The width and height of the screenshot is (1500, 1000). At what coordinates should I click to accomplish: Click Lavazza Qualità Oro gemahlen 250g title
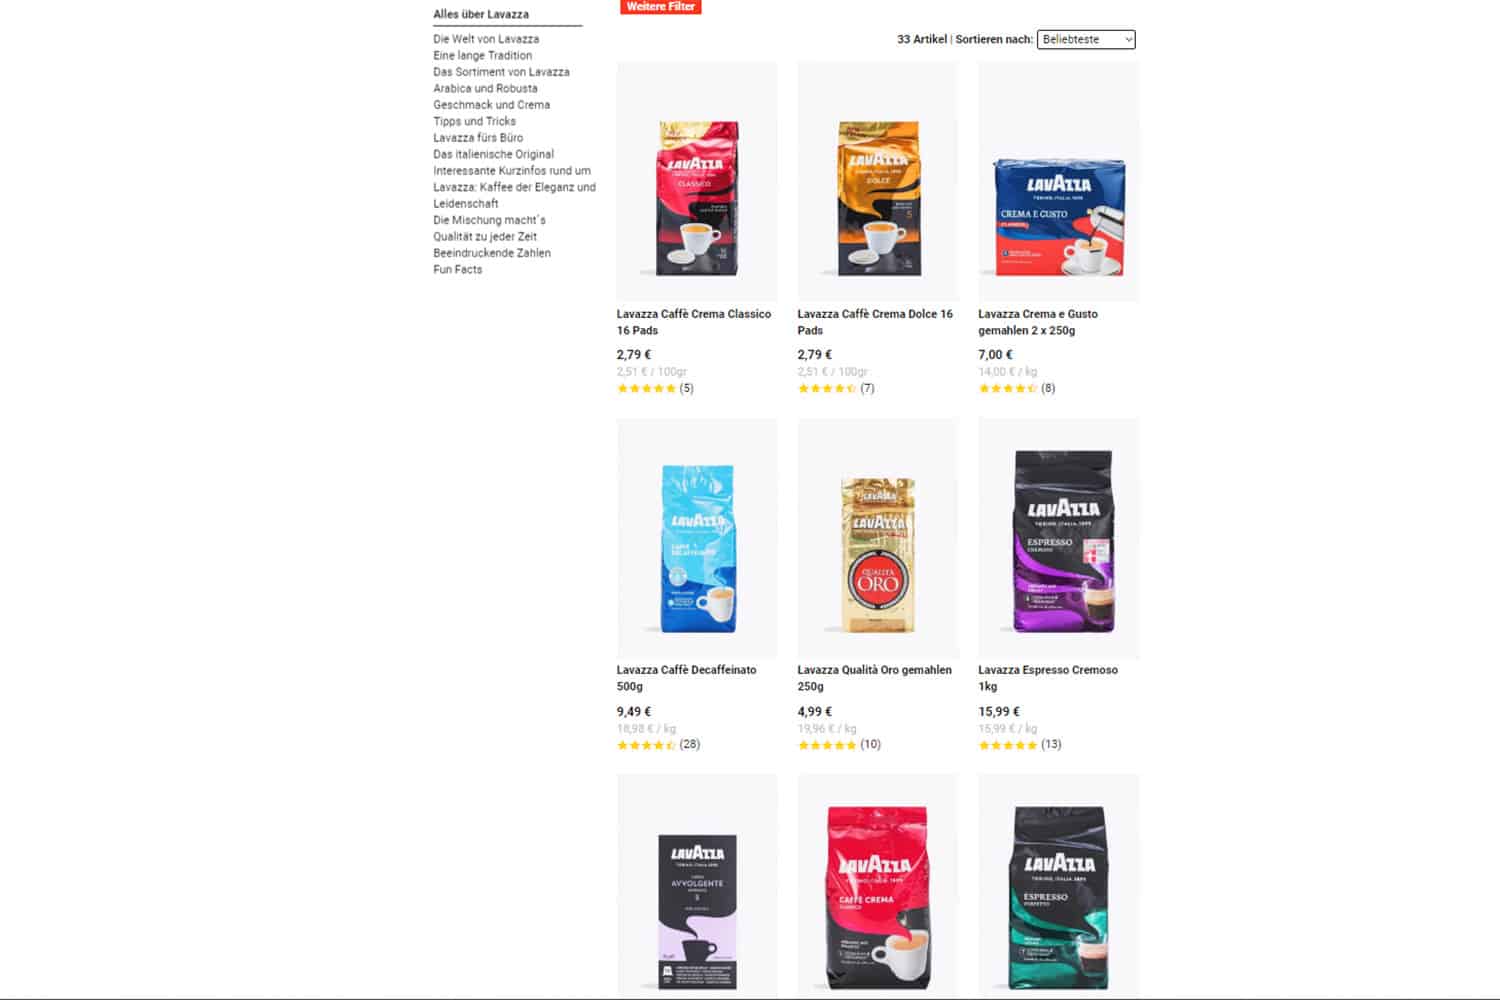pos(874,678)
